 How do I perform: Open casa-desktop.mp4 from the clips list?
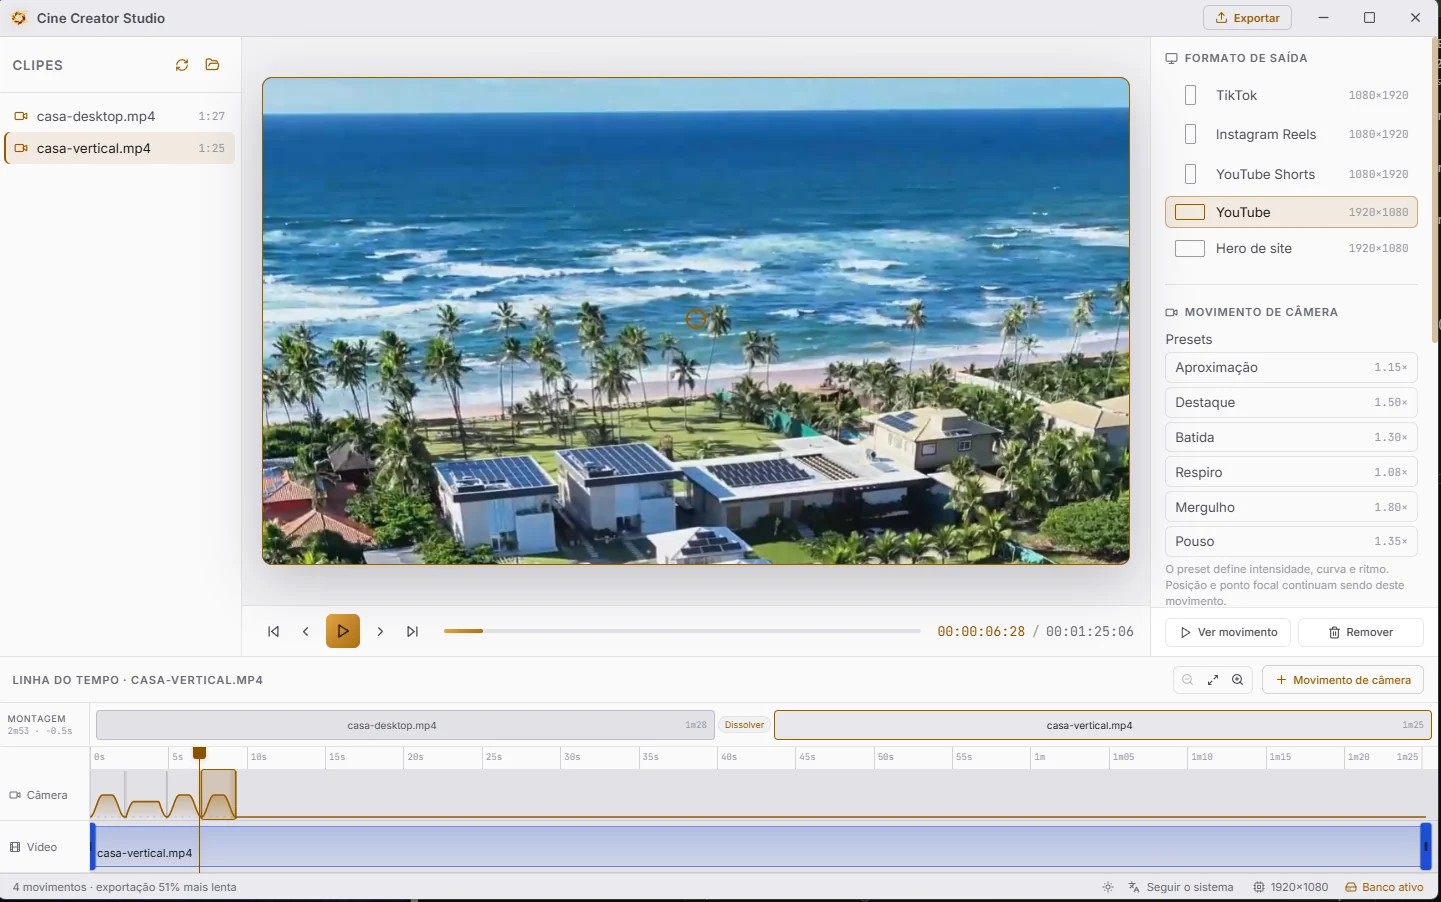pos(120,116)
